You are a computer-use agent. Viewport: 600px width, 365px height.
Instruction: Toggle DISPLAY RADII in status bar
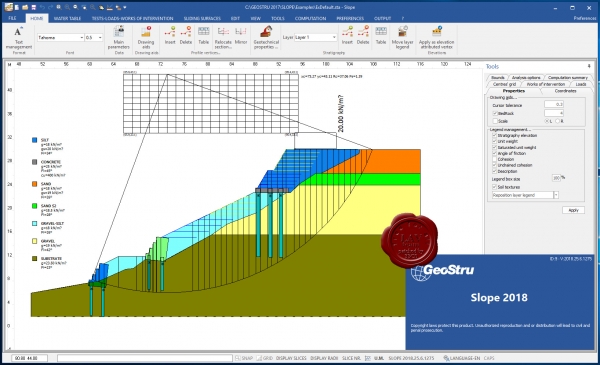[324, 358]
